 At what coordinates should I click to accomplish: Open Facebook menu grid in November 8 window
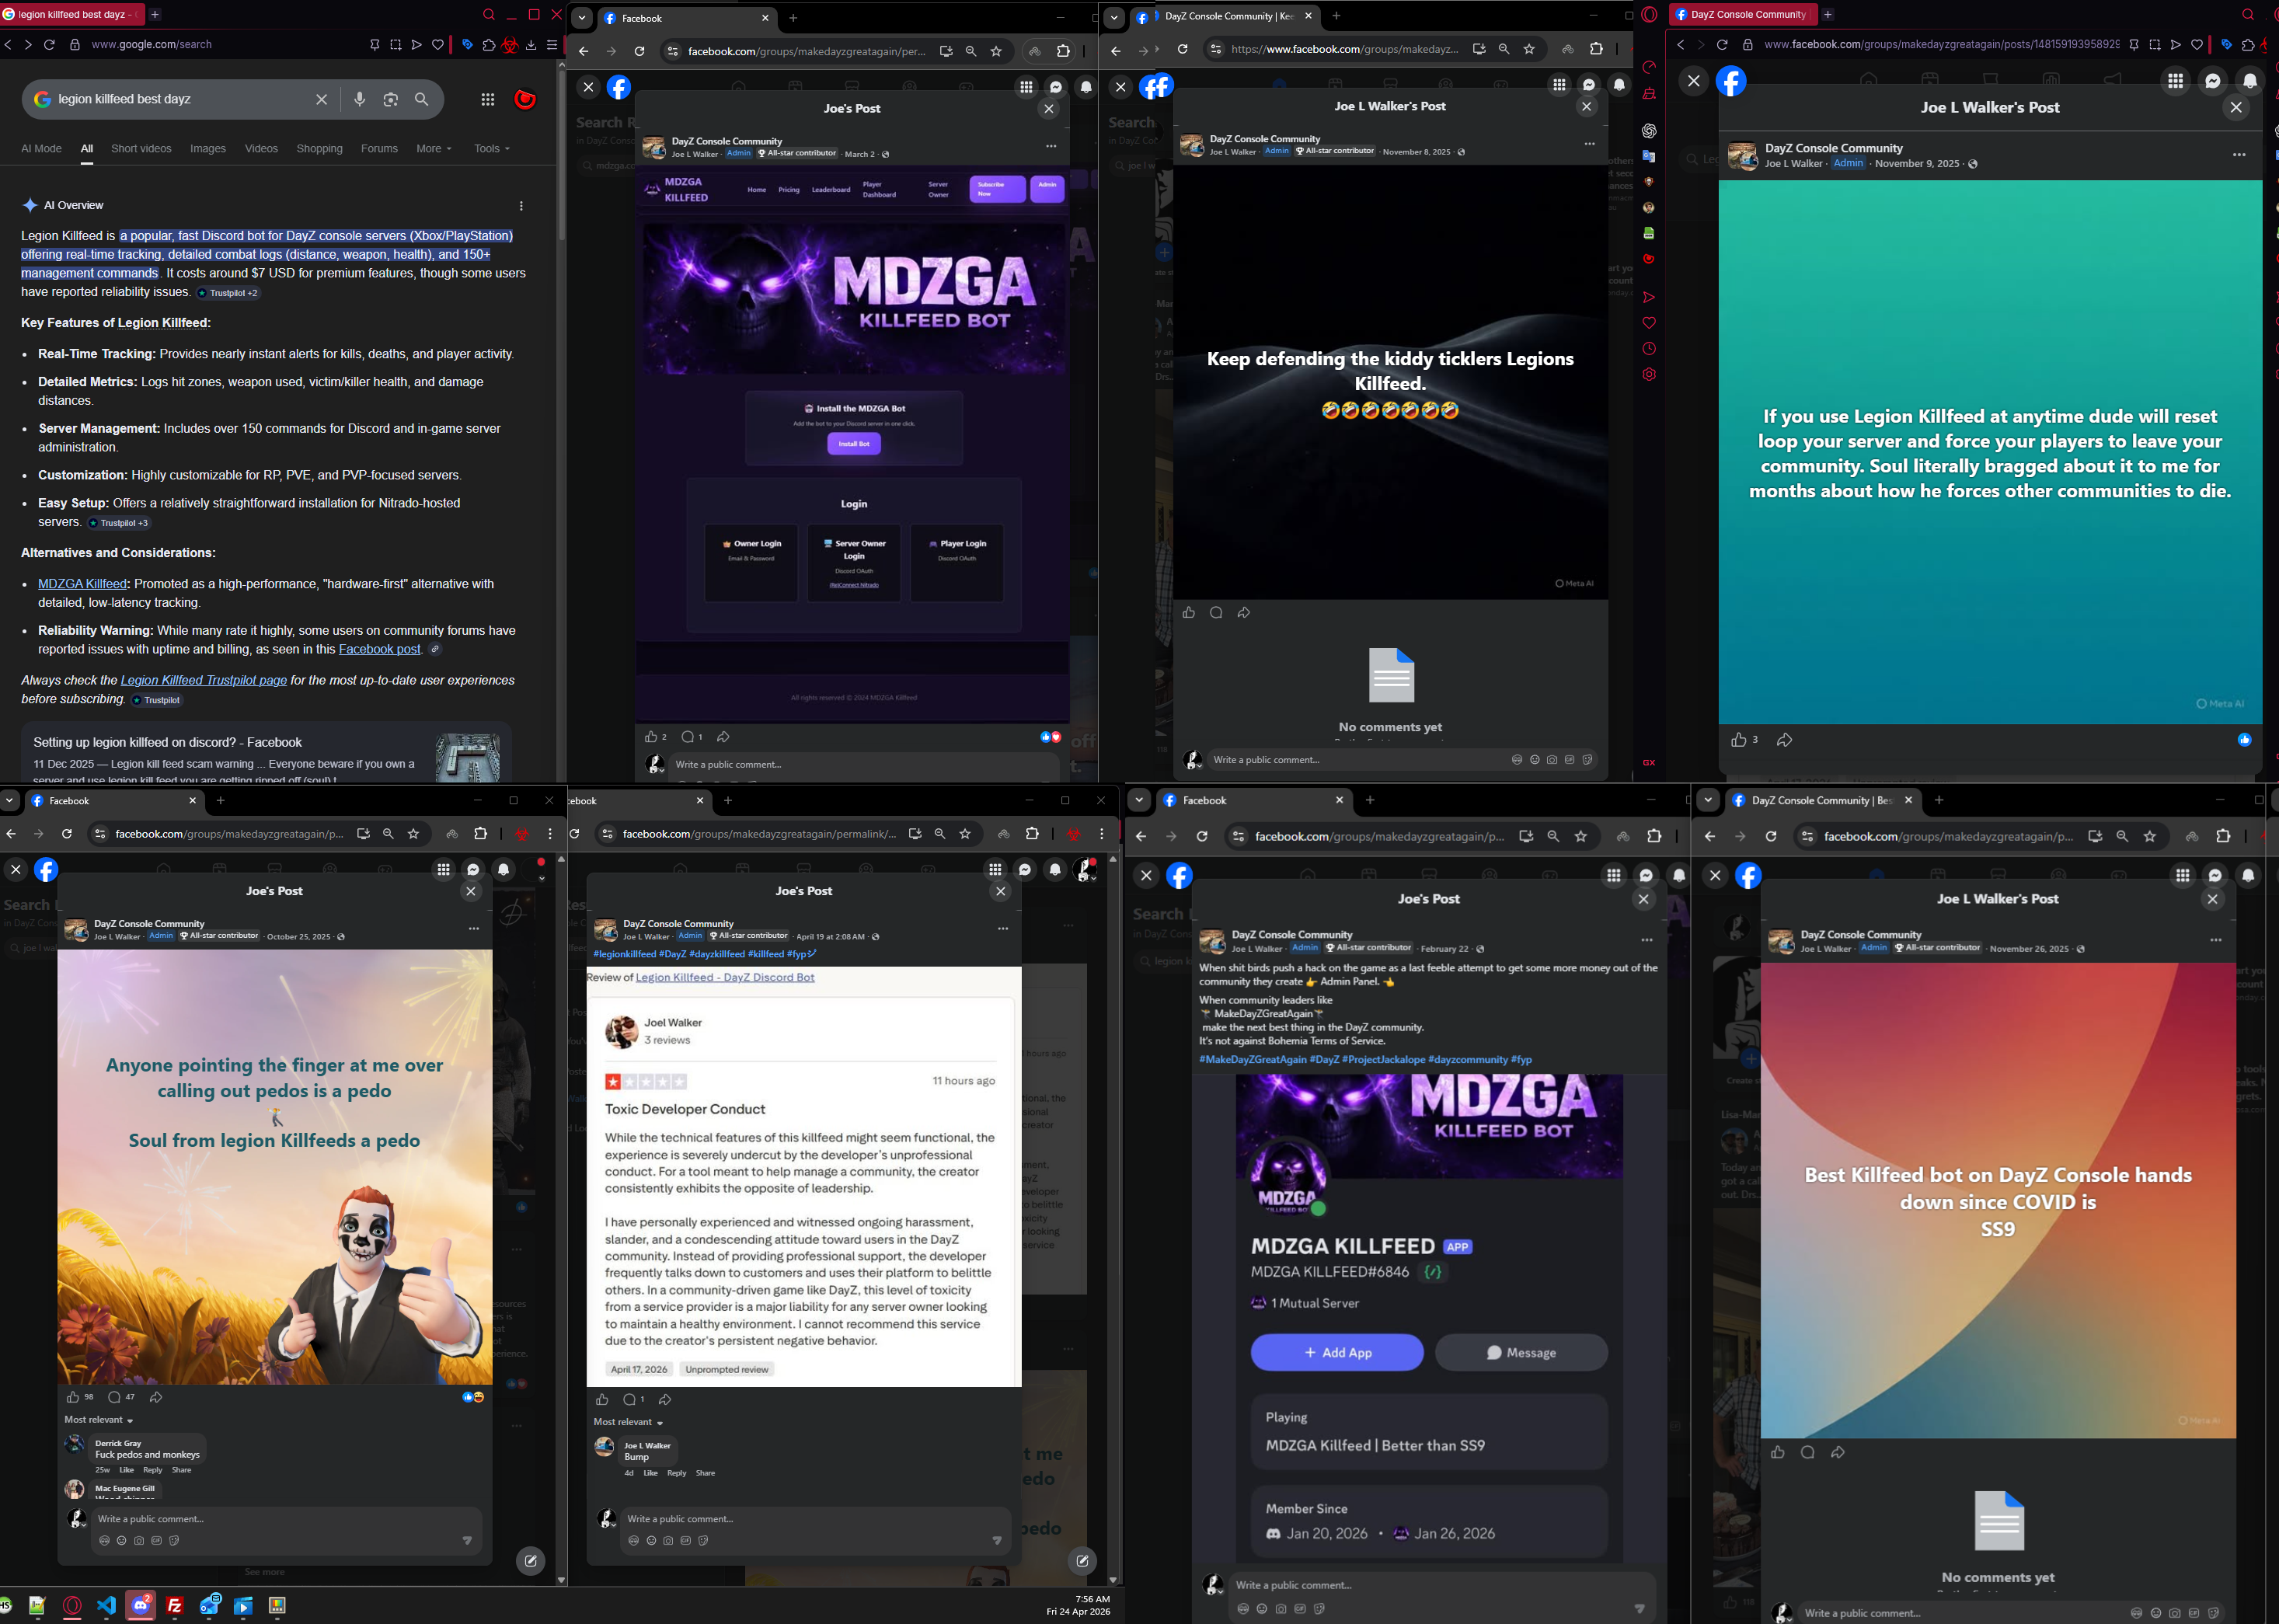pos(1559,85)
